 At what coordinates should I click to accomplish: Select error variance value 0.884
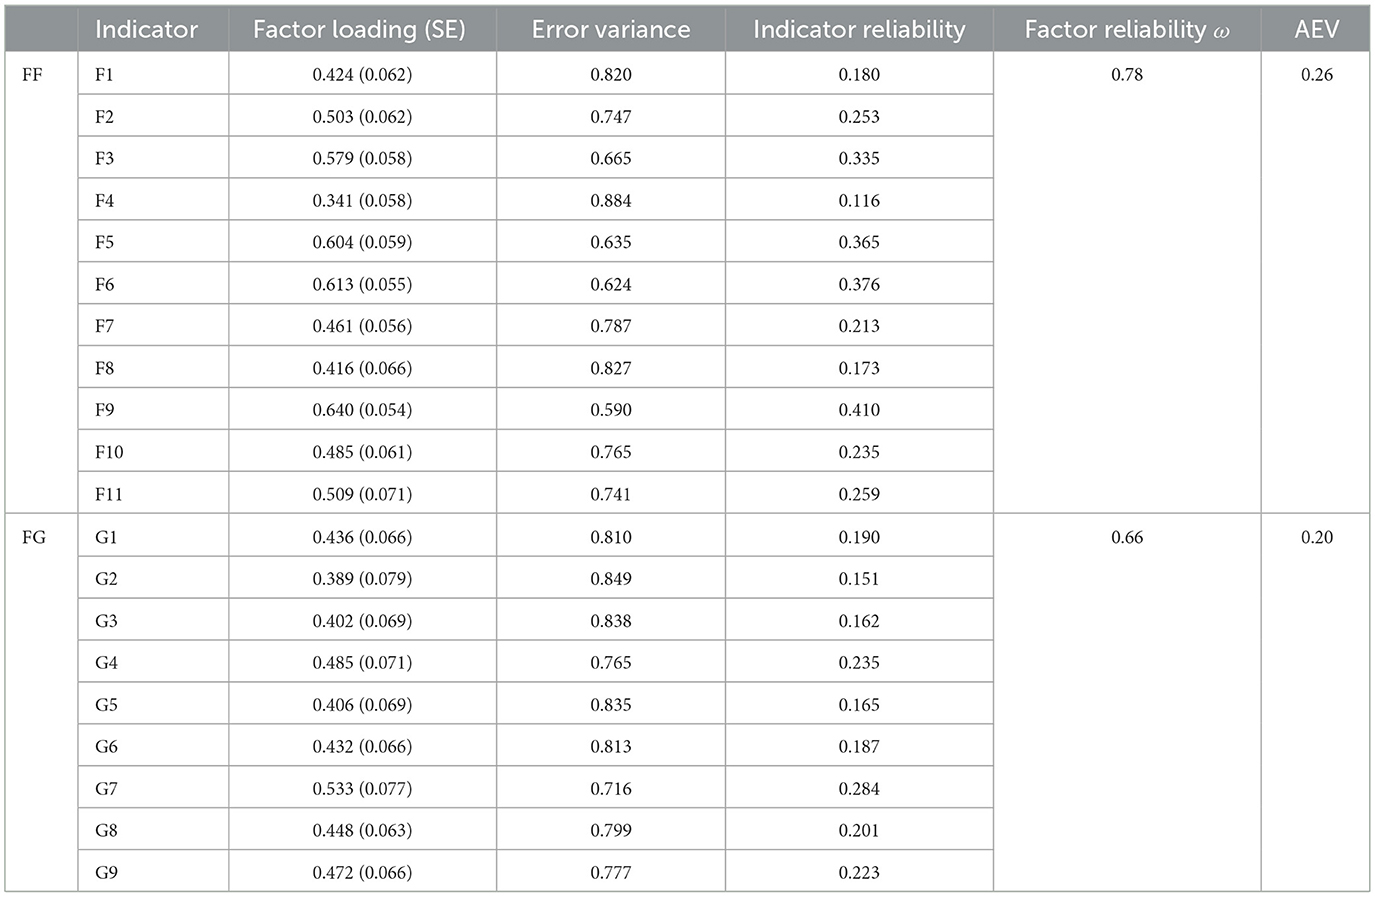tap(611, 201)
